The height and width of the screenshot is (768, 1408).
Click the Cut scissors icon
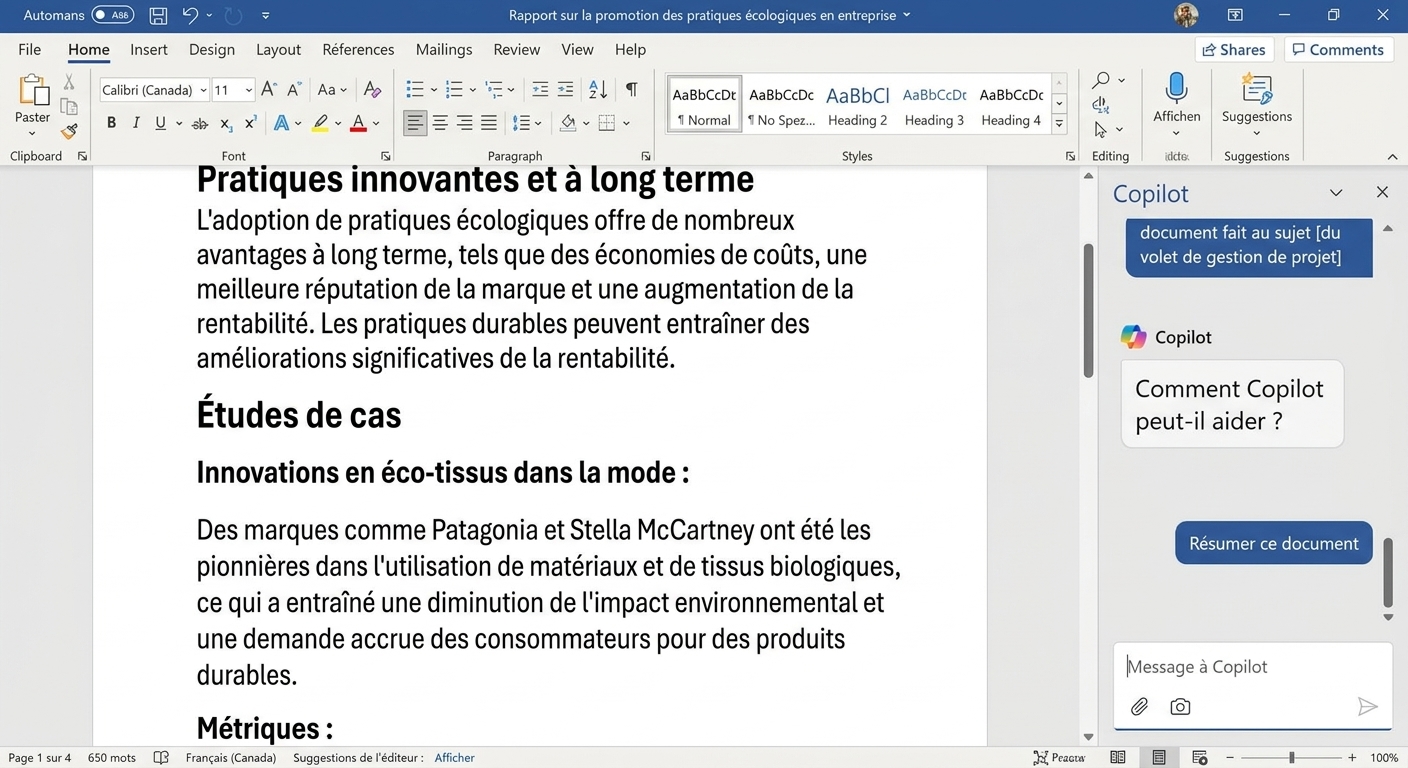point(69,82)
